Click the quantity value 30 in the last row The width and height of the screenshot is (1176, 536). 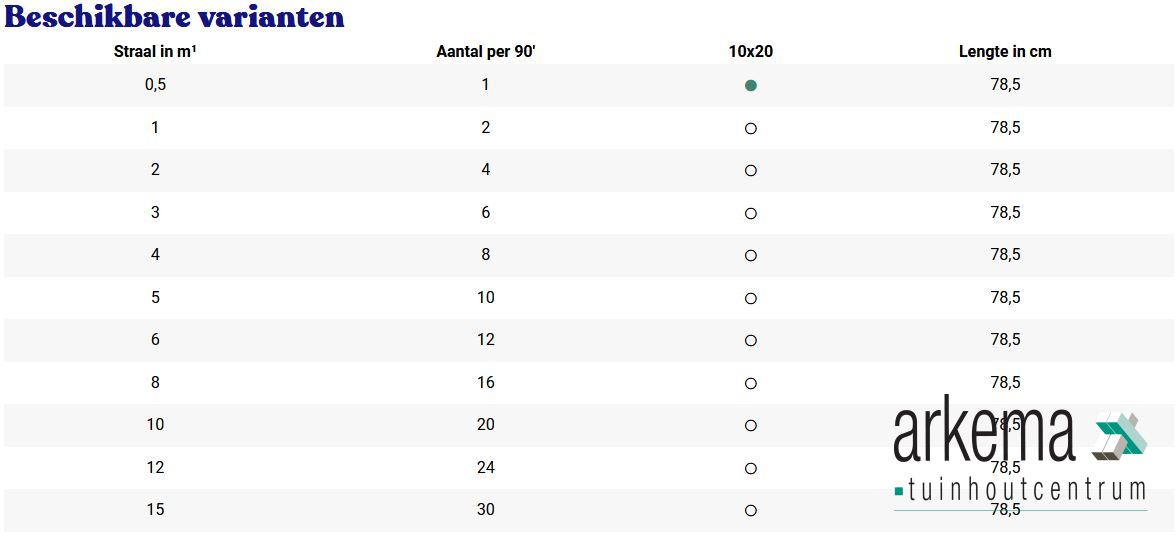pos(485,510)
